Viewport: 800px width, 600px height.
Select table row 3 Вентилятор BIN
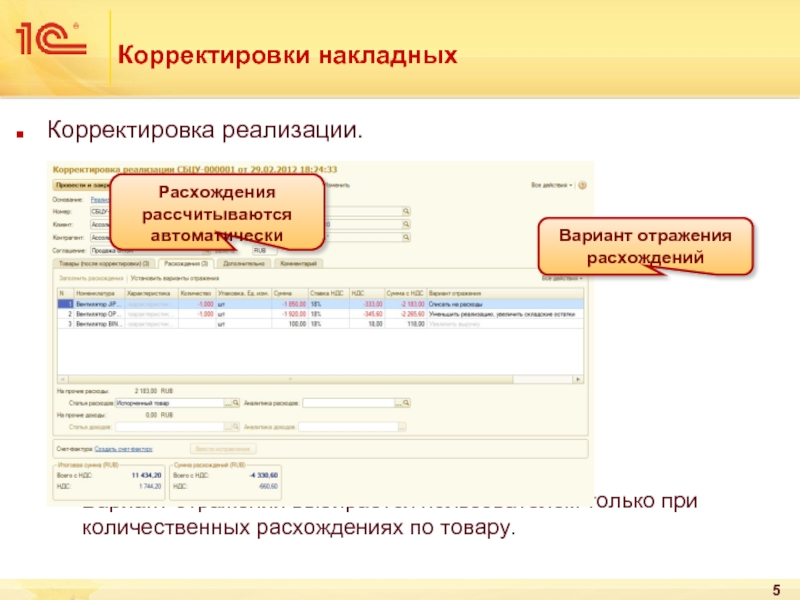[320, 323]
